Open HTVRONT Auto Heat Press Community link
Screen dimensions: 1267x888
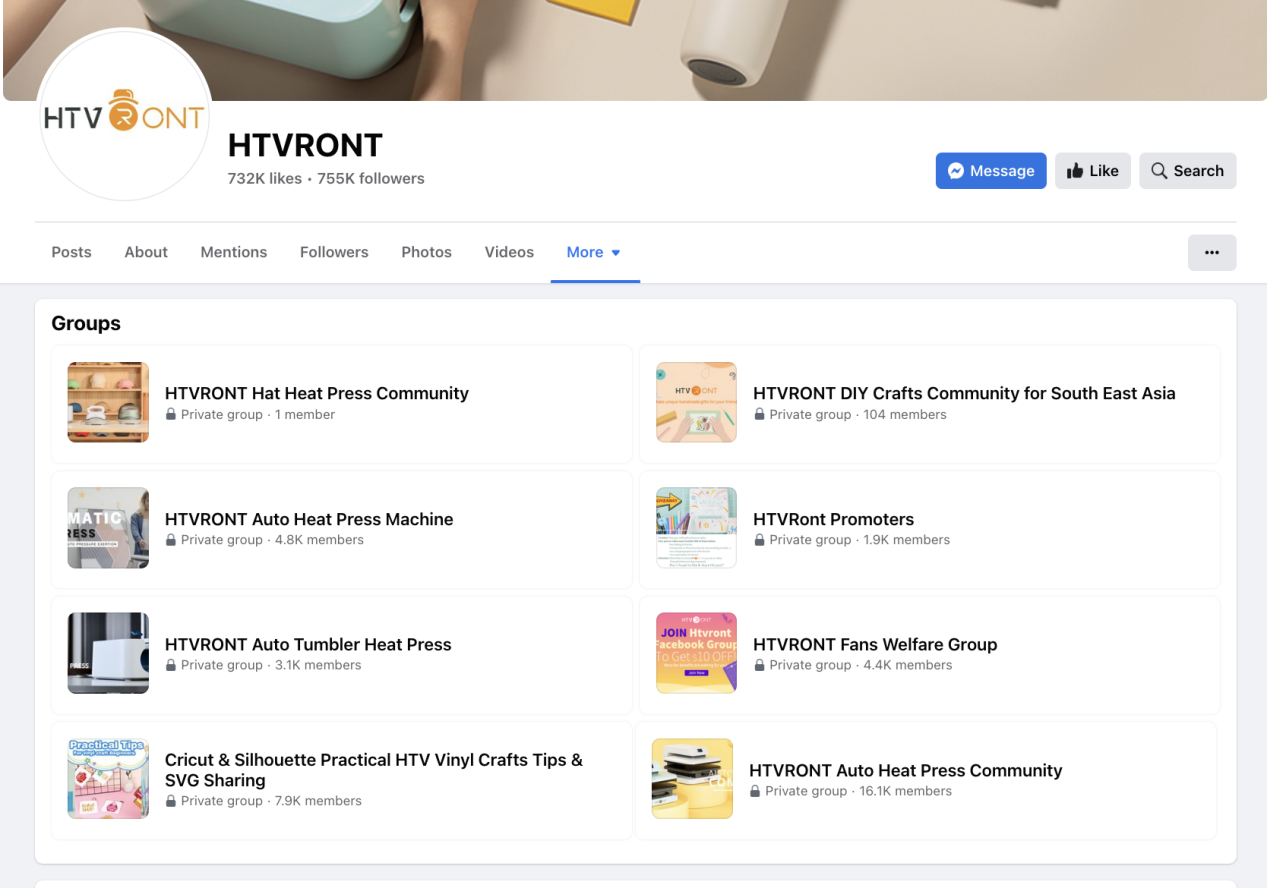[x=905, y=770]
